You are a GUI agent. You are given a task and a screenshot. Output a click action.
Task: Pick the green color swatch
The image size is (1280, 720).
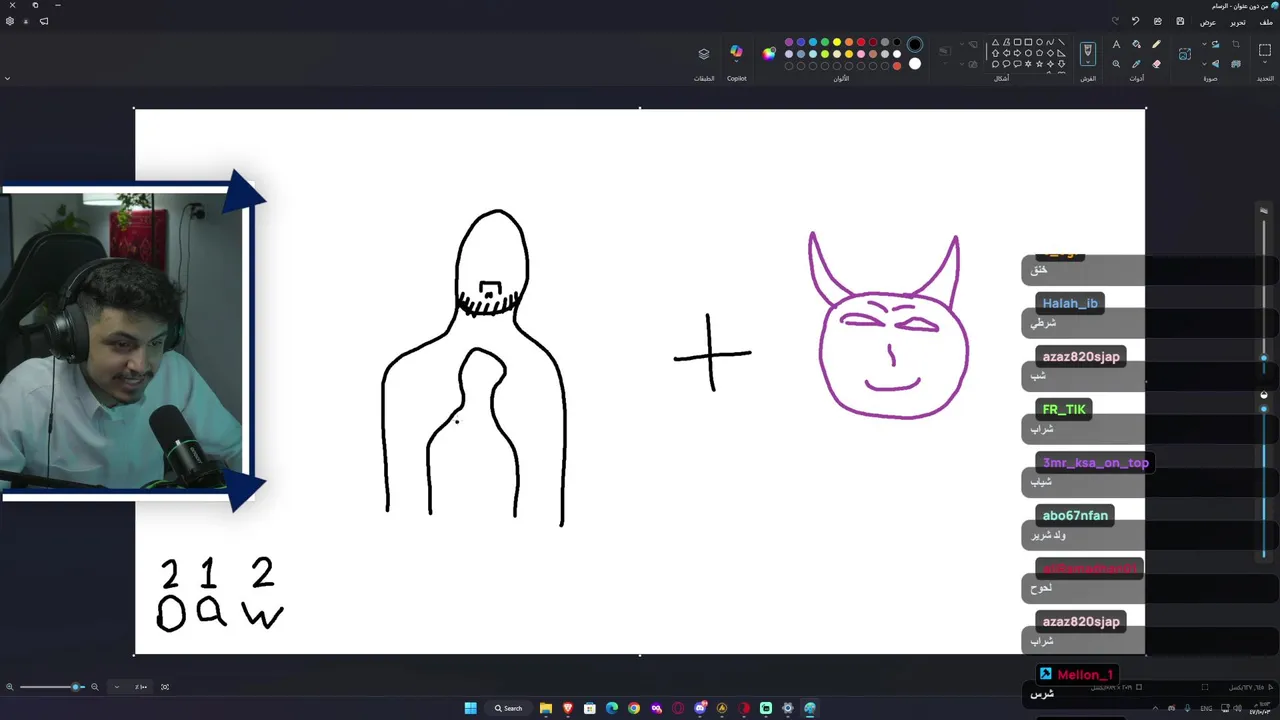pyautogui.click(x=825, y=42)
